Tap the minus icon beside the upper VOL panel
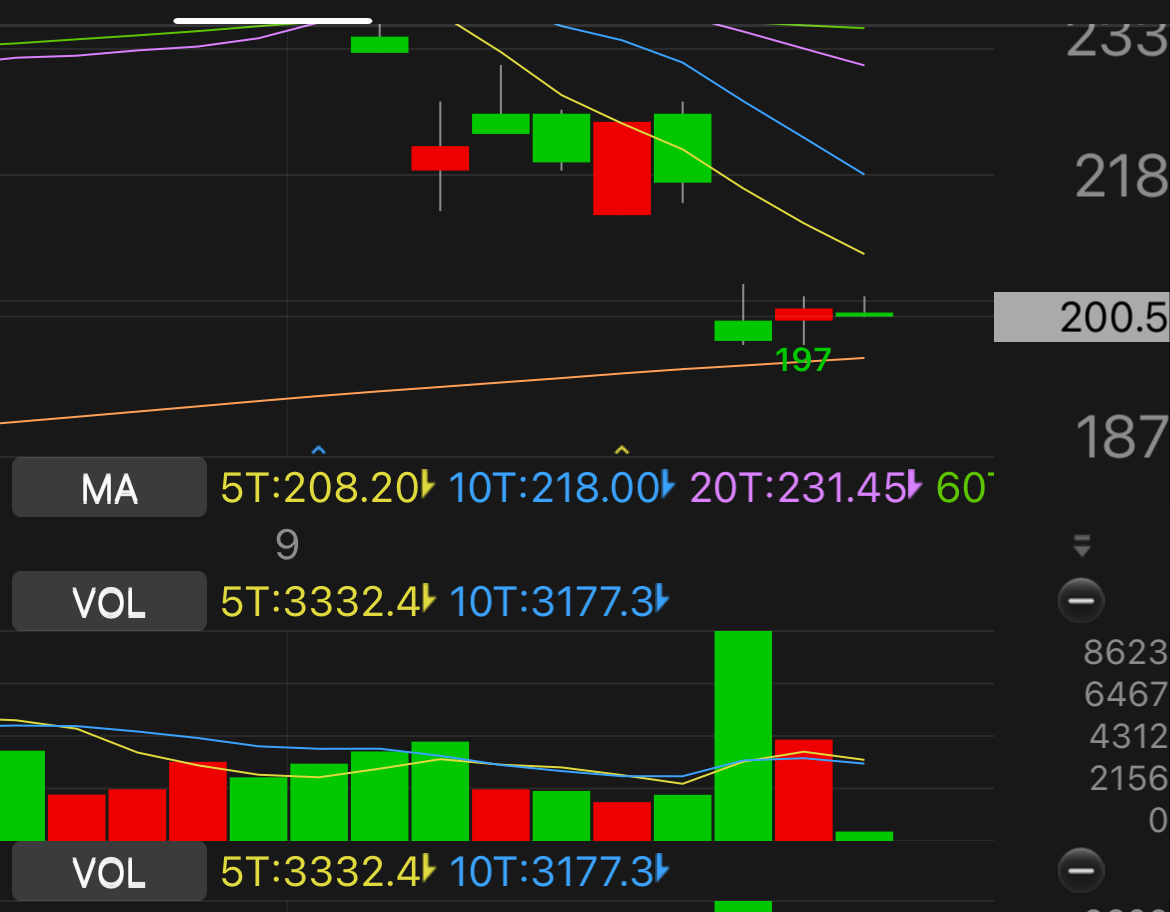Screen dimensions: 1170x912 (1081, 601)
